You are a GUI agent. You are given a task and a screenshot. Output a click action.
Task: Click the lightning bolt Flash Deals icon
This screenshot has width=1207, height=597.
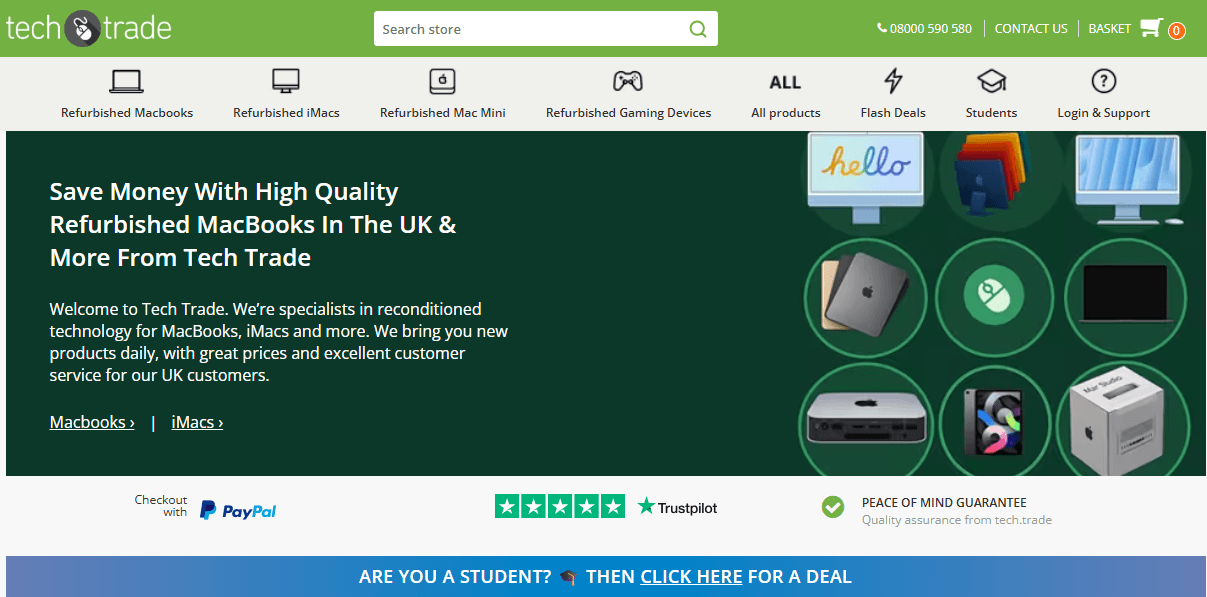pos(893,81)
